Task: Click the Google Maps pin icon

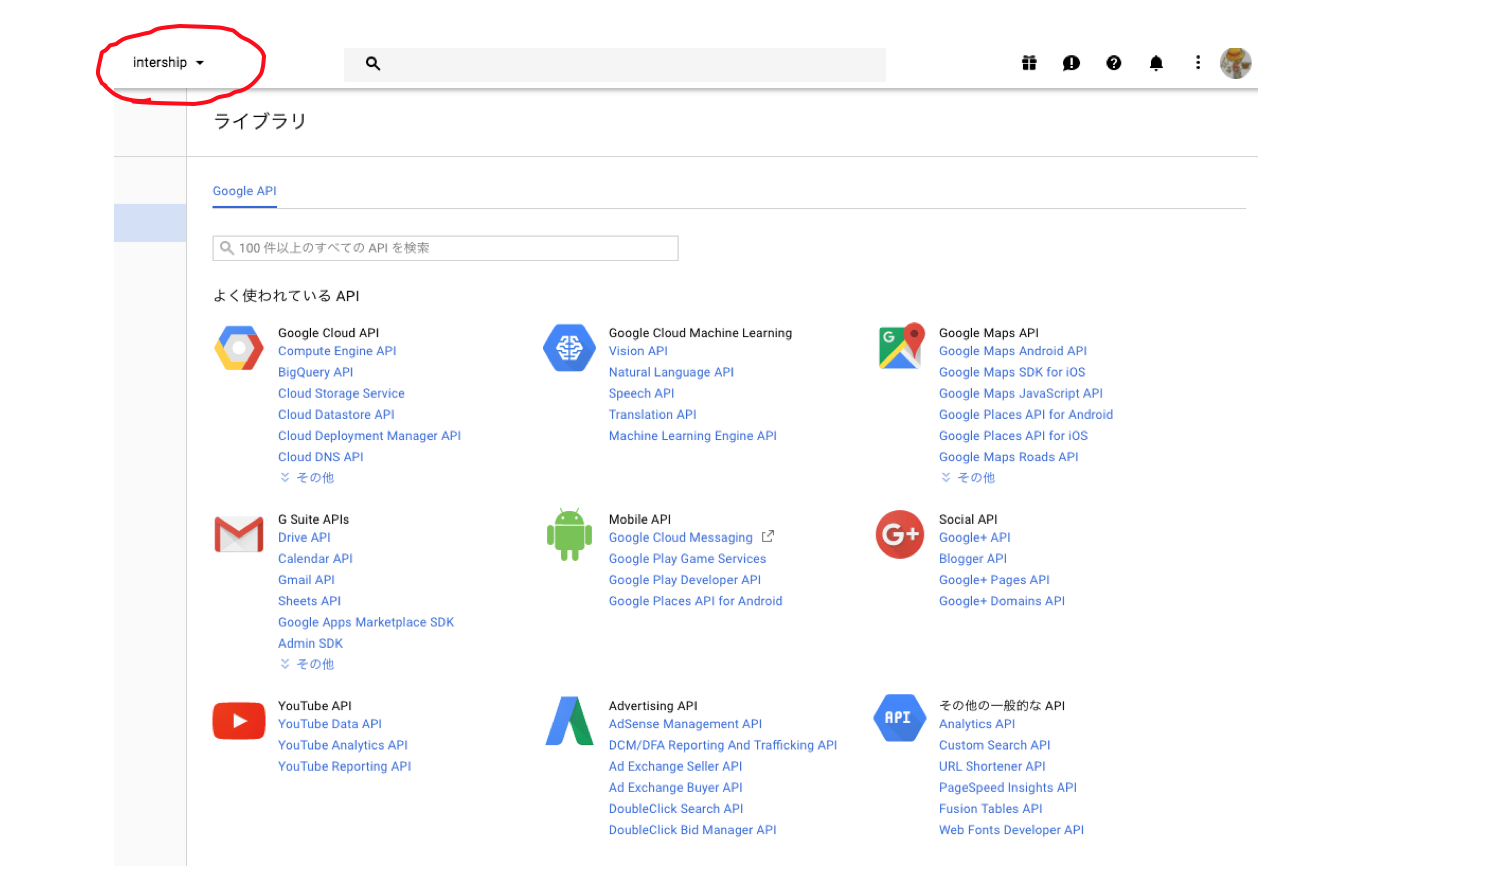Action: coord(901,346)
